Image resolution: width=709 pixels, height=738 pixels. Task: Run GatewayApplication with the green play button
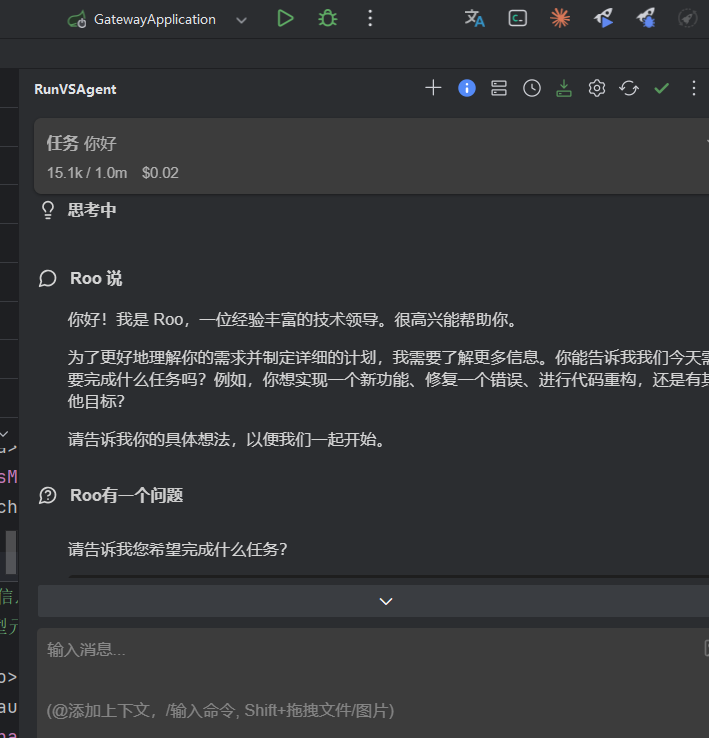pos(285,19)
